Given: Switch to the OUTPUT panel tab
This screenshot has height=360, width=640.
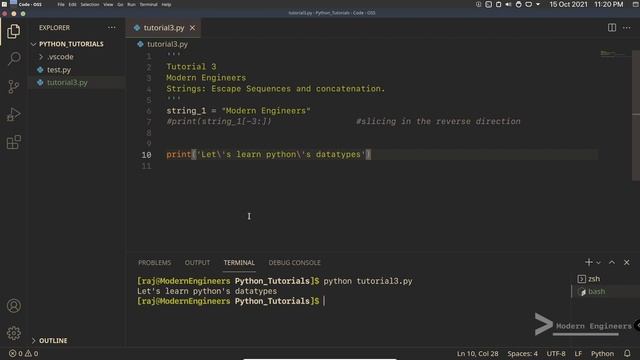Looking at the screenshot, I should pyautogui.click(x=198, y=262).
